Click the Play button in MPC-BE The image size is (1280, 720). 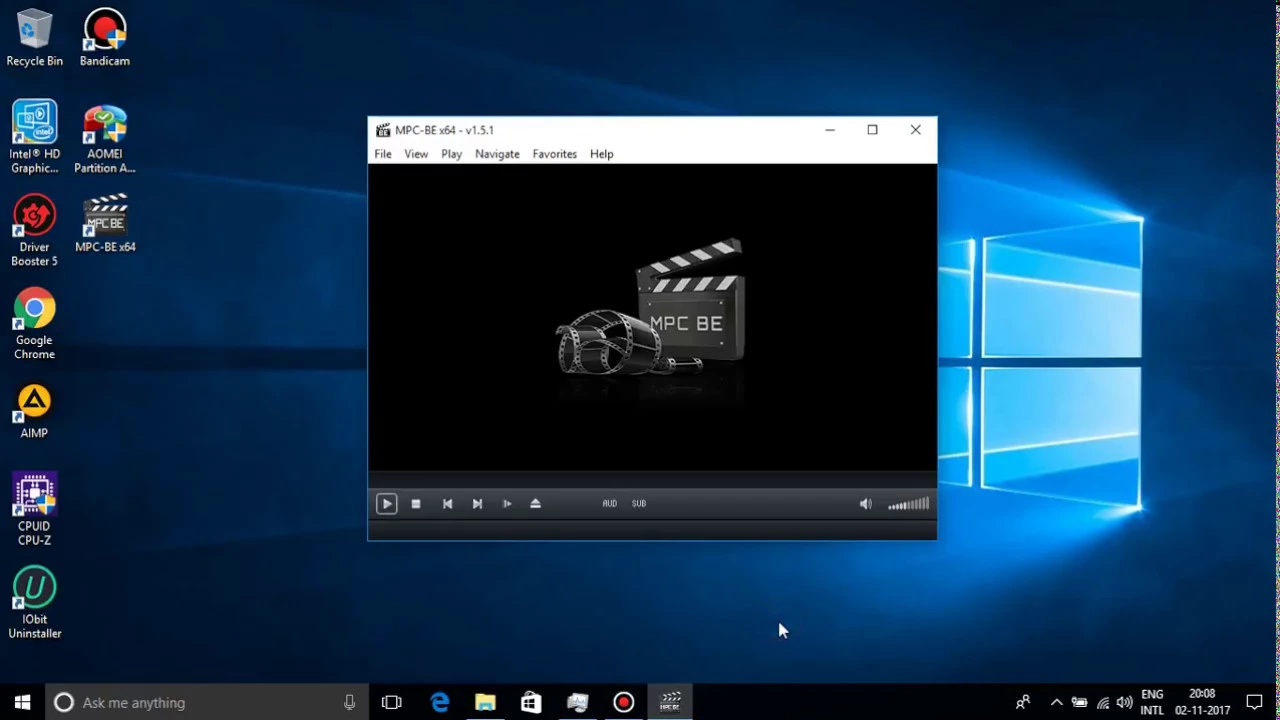386,504
